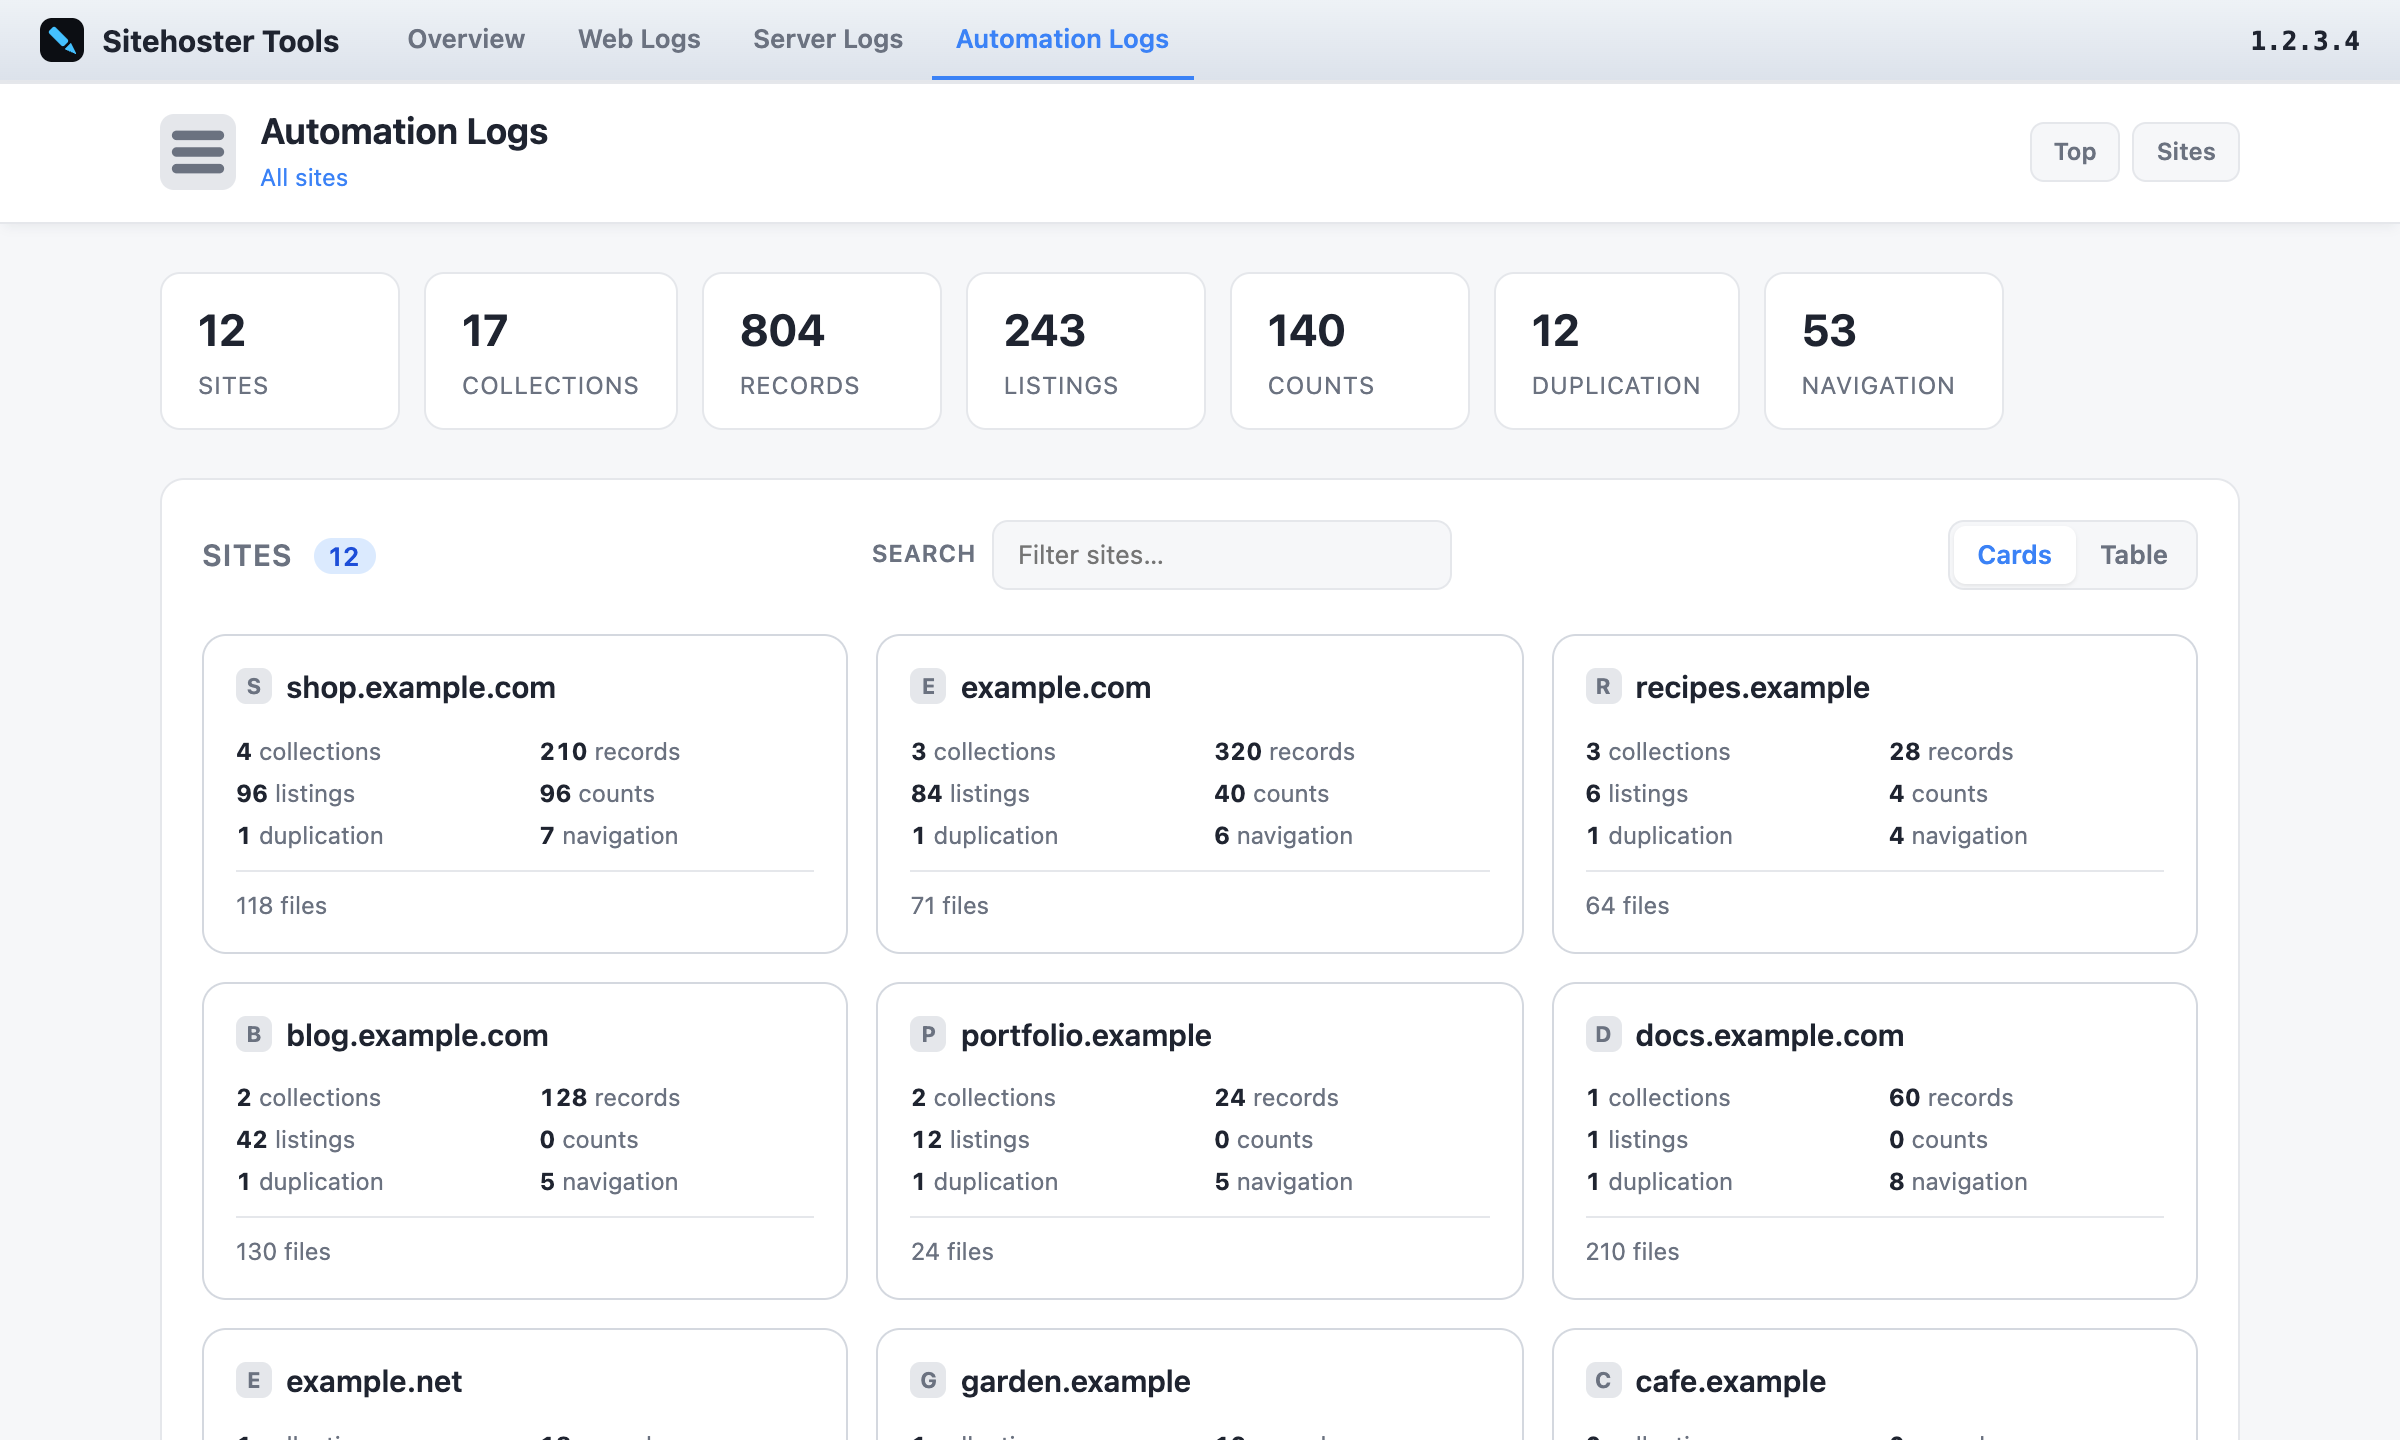Image resolution: width=2400 pixels, height=1440 pixels.
Task: Click the 12 Duplication summary tile
Action: point(1617,351)
